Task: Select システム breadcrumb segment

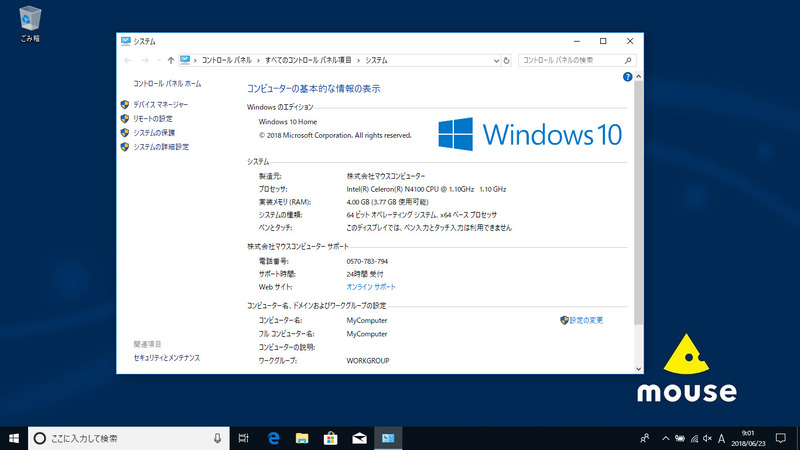Action: 377,60
